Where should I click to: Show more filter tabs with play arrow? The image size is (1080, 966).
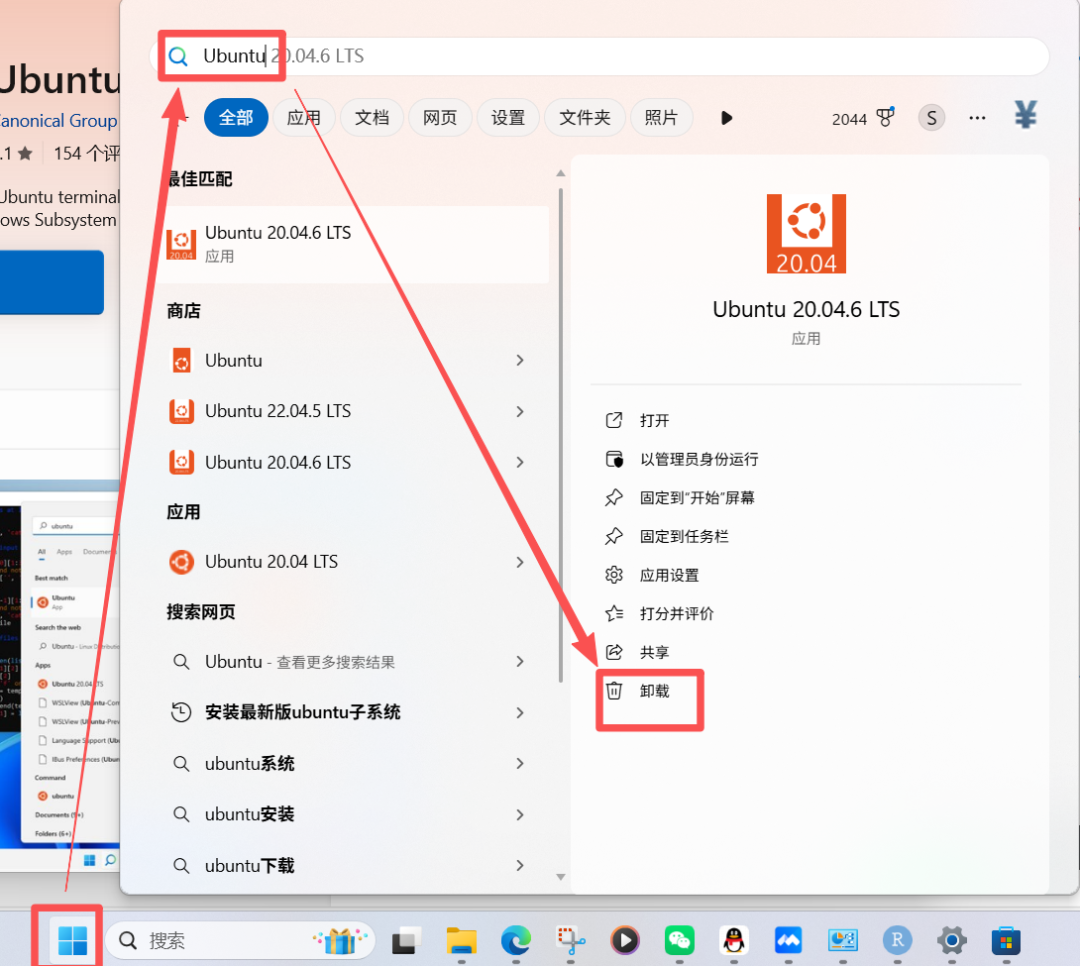(727, 118)
